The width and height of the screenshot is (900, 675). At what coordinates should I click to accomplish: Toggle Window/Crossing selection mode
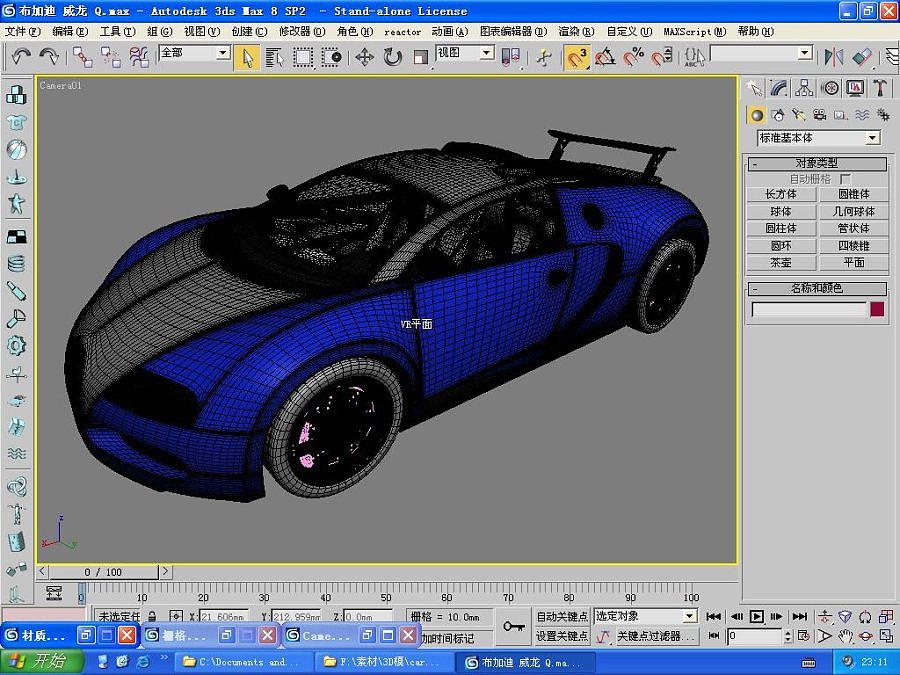point(332,57)
